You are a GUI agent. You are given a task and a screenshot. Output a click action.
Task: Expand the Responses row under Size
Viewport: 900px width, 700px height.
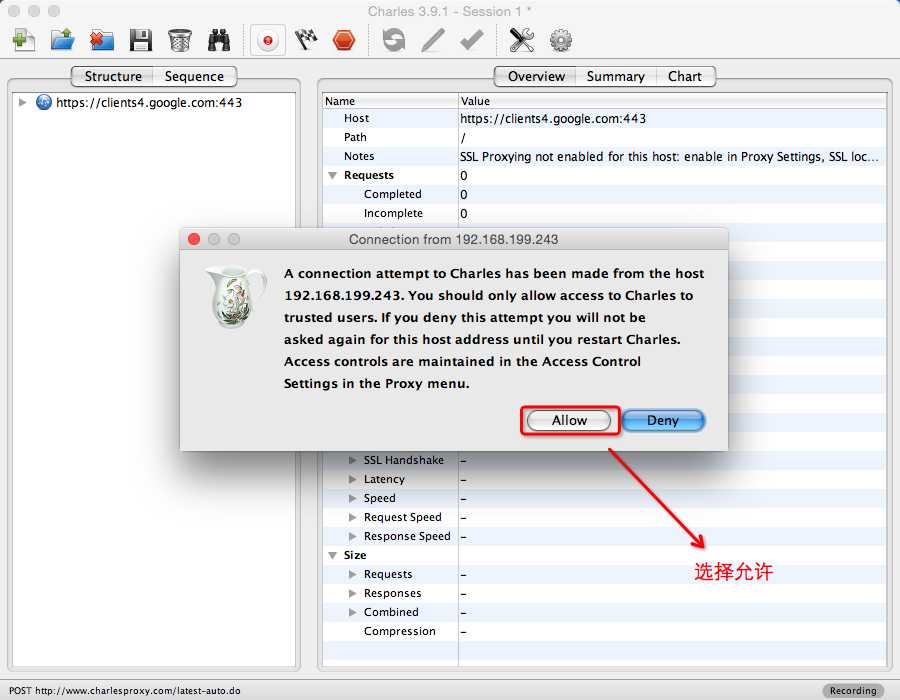click(352, 593)
